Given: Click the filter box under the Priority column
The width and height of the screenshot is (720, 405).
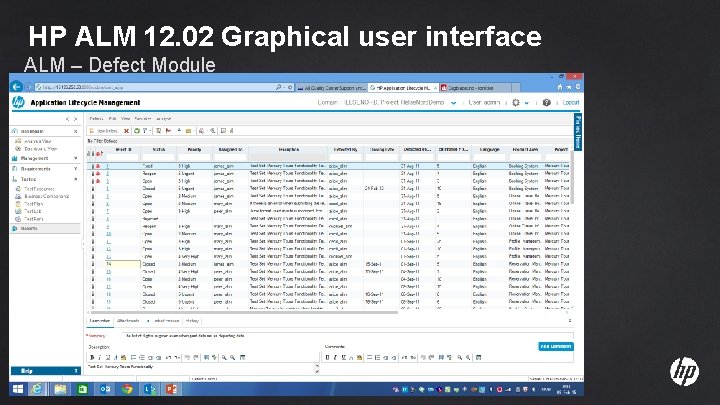Looking at the screenshot, I should 195,157.
